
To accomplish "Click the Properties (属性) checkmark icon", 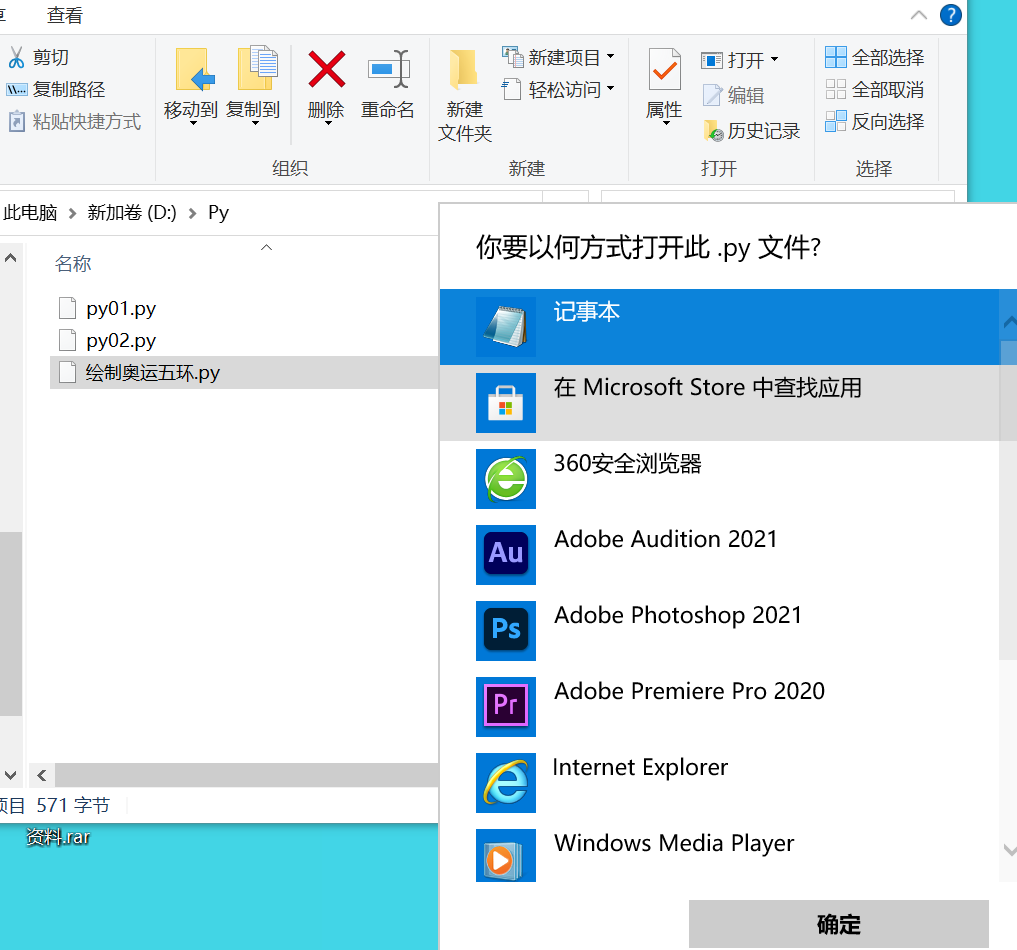I will [664, 69].
